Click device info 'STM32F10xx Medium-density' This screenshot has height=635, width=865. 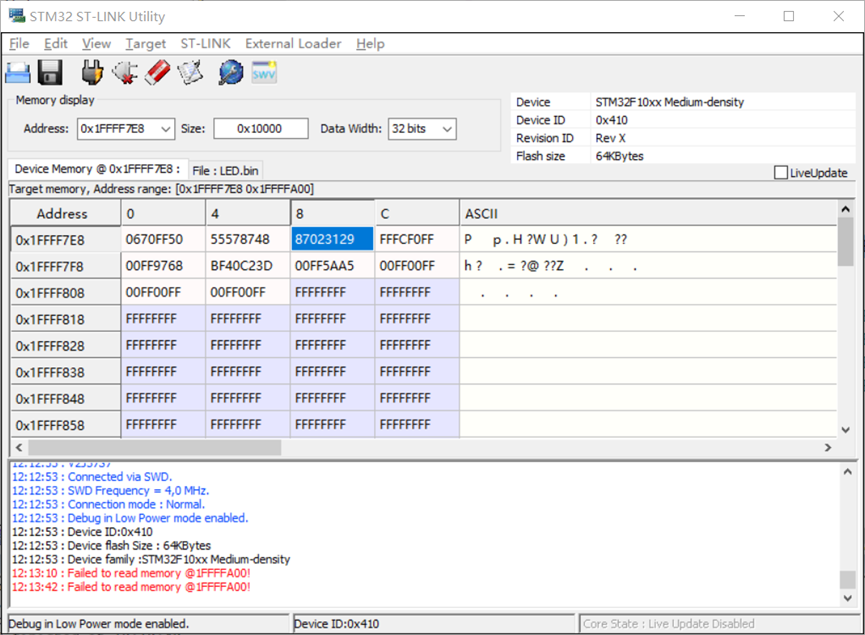pos(670,102)
